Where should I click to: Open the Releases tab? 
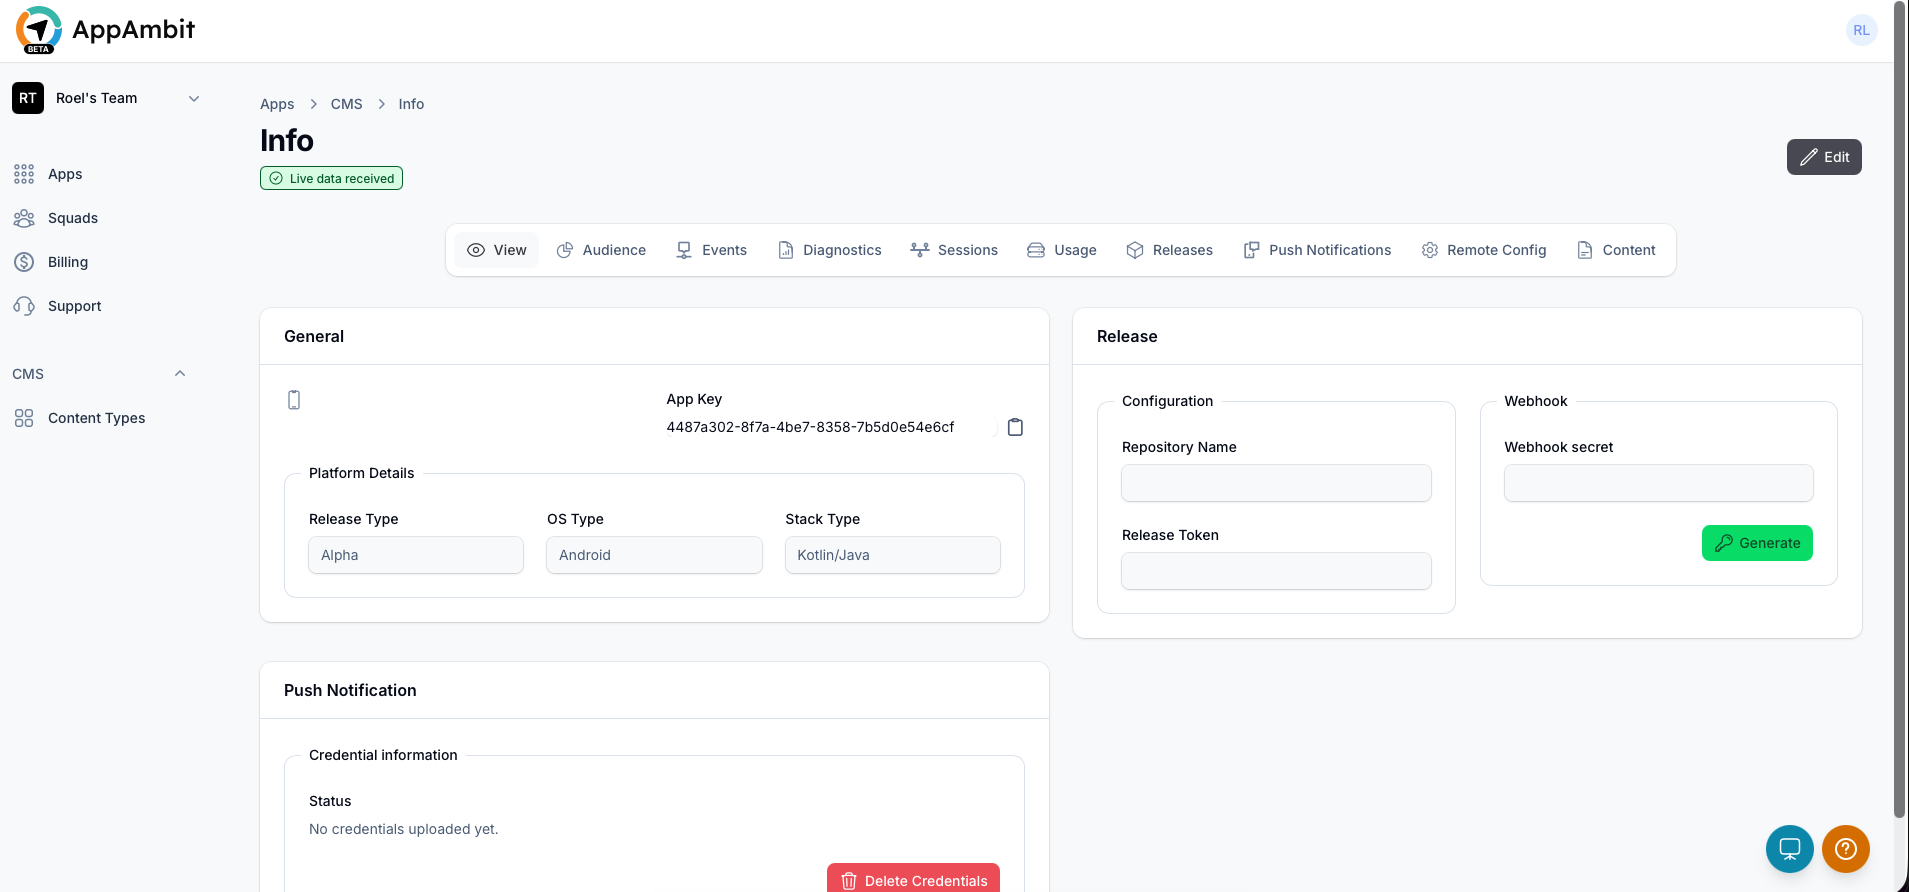coord(1169,250)
